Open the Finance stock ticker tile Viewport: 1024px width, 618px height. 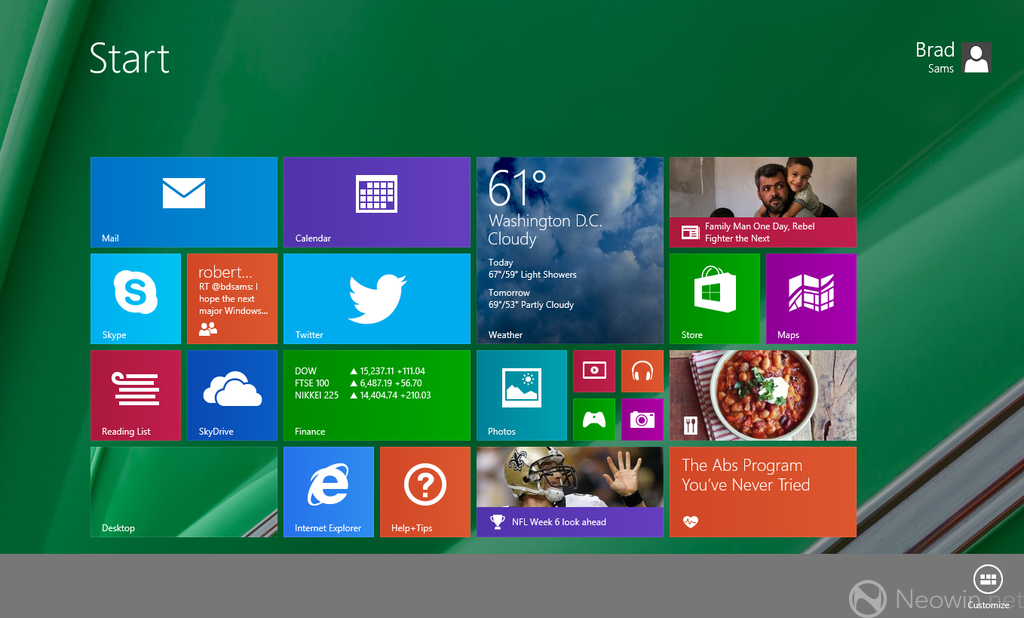point(376,394)
